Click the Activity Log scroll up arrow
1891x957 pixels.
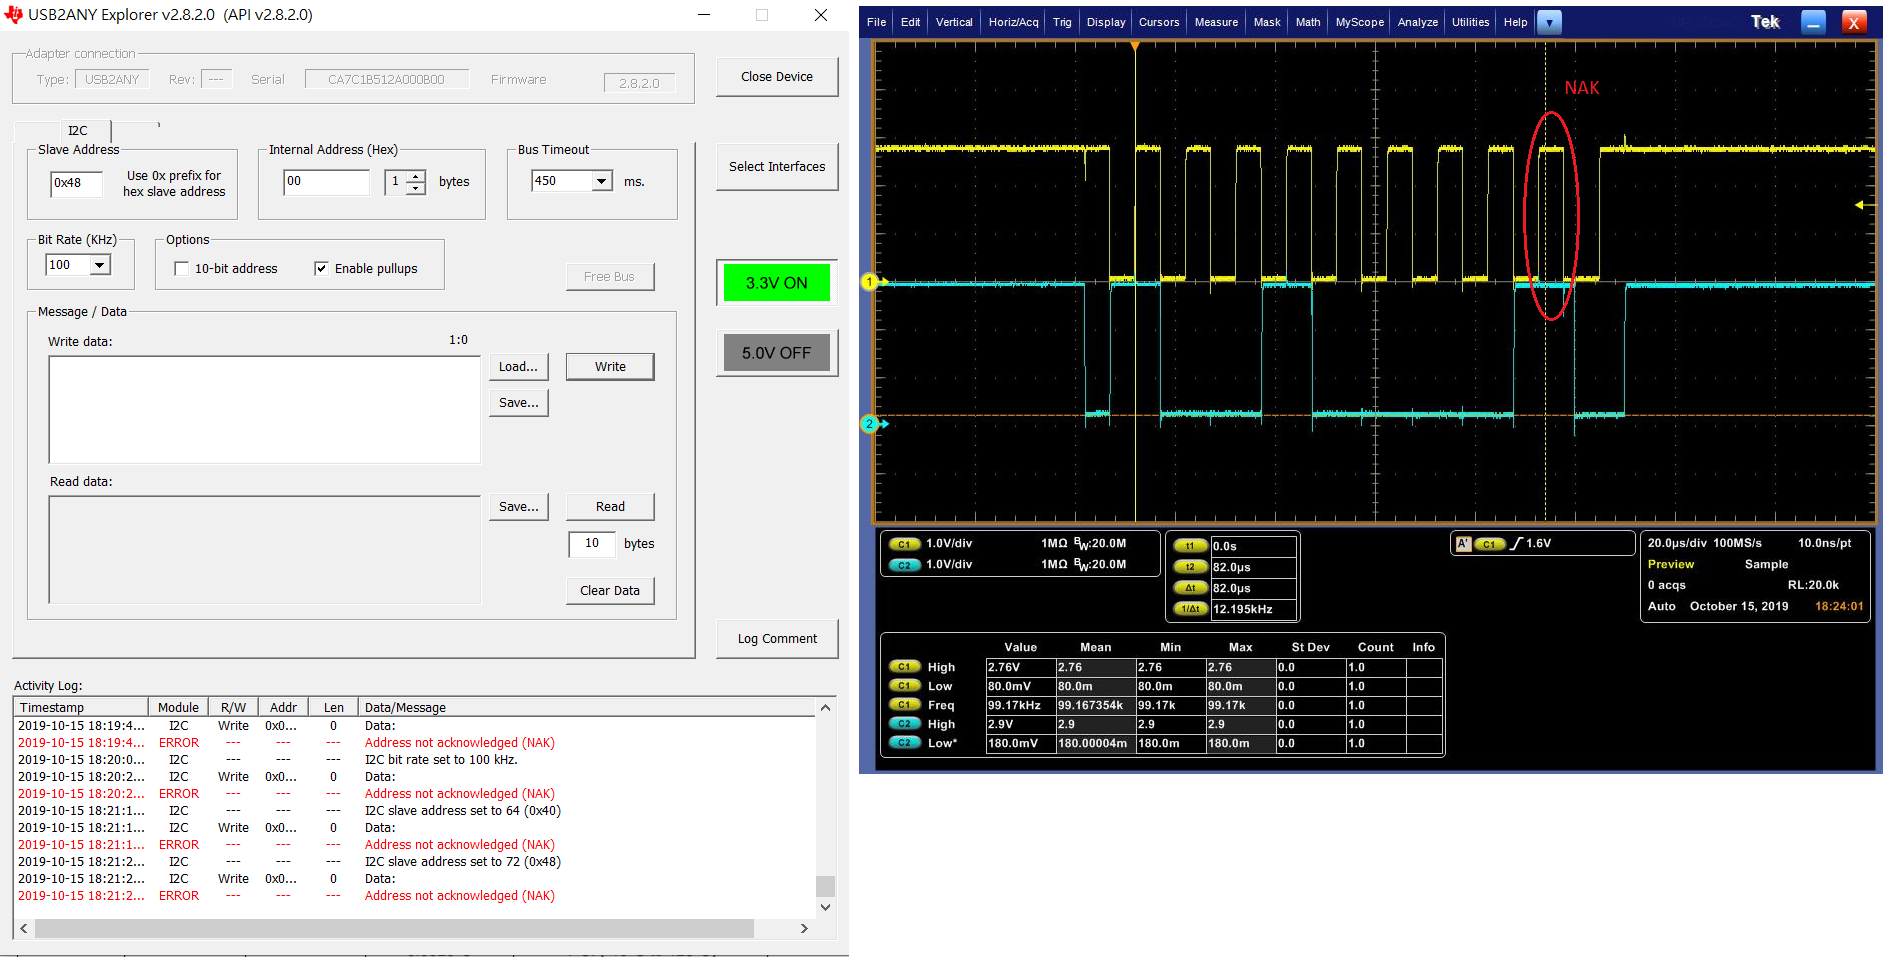(x=825, y=708)
